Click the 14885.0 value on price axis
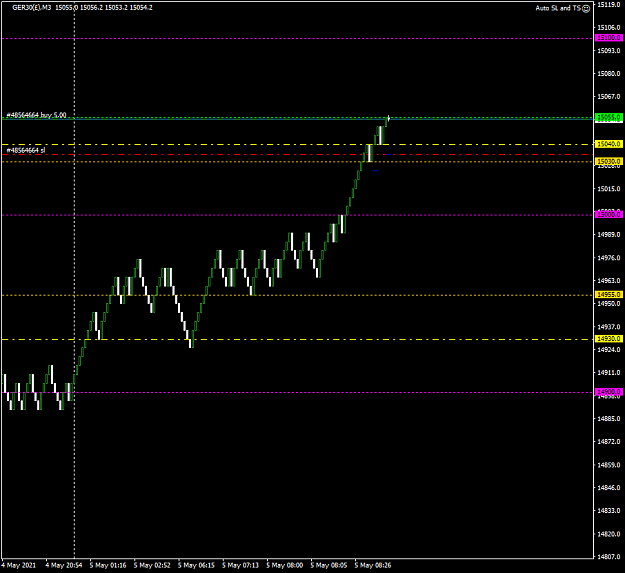The image size is (625, 573). click(x=609, y=419)
